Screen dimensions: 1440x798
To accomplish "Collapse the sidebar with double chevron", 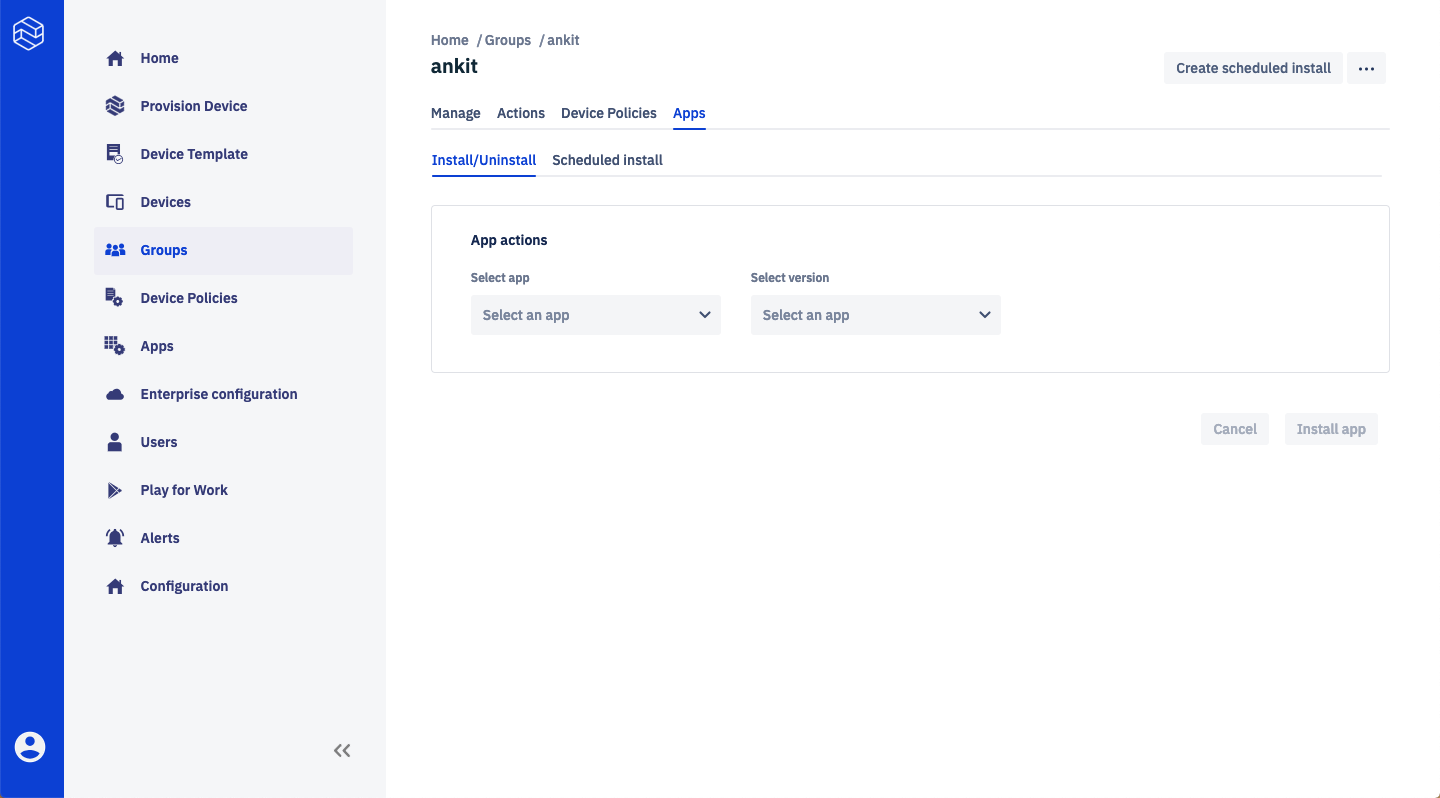I will pos(342,750).
